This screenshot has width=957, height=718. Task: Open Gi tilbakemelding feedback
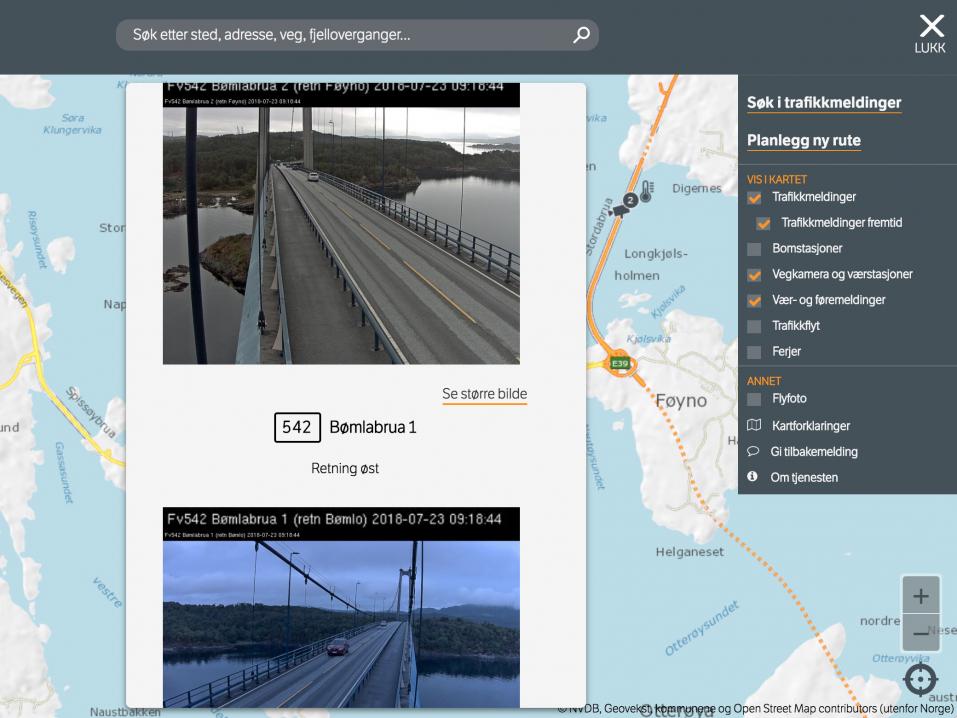tap(813, 452)
